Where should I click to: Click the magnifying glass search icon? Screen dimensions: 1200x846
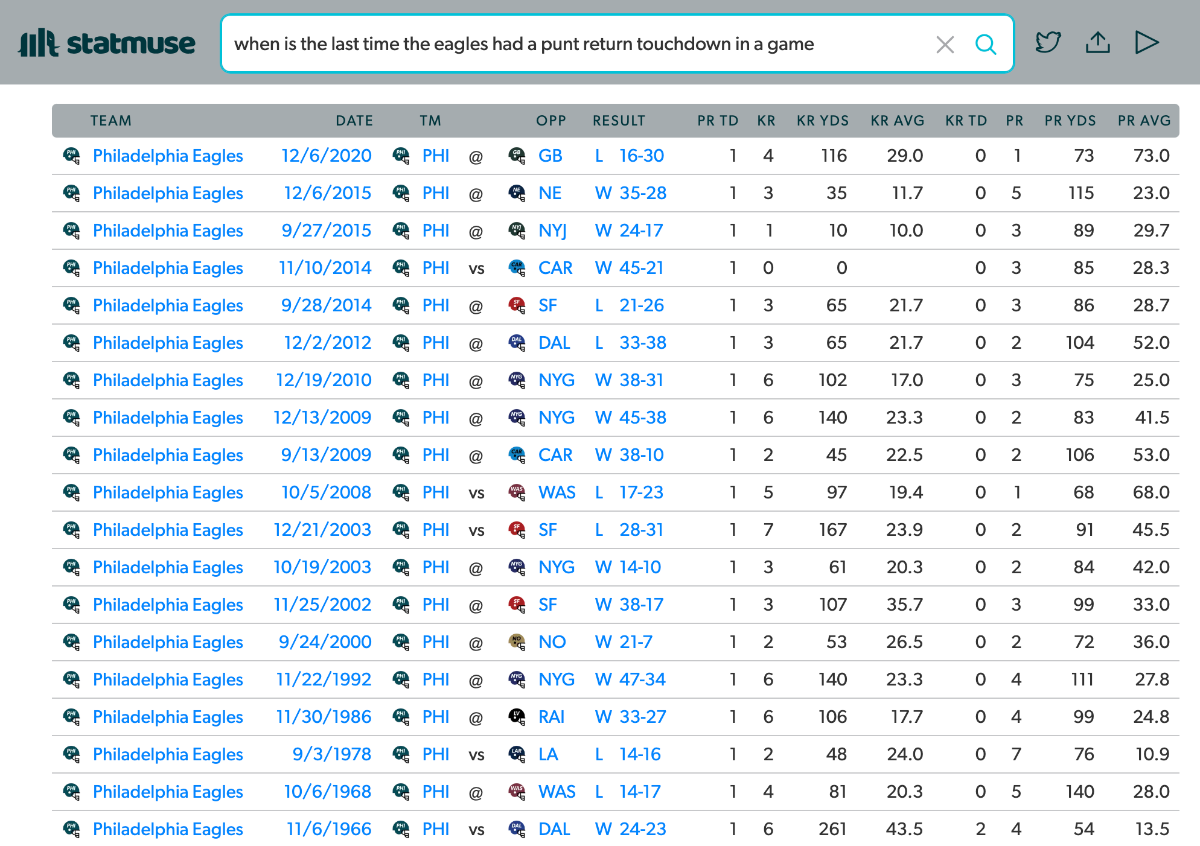pyautogui.click(x=986, y=44)
